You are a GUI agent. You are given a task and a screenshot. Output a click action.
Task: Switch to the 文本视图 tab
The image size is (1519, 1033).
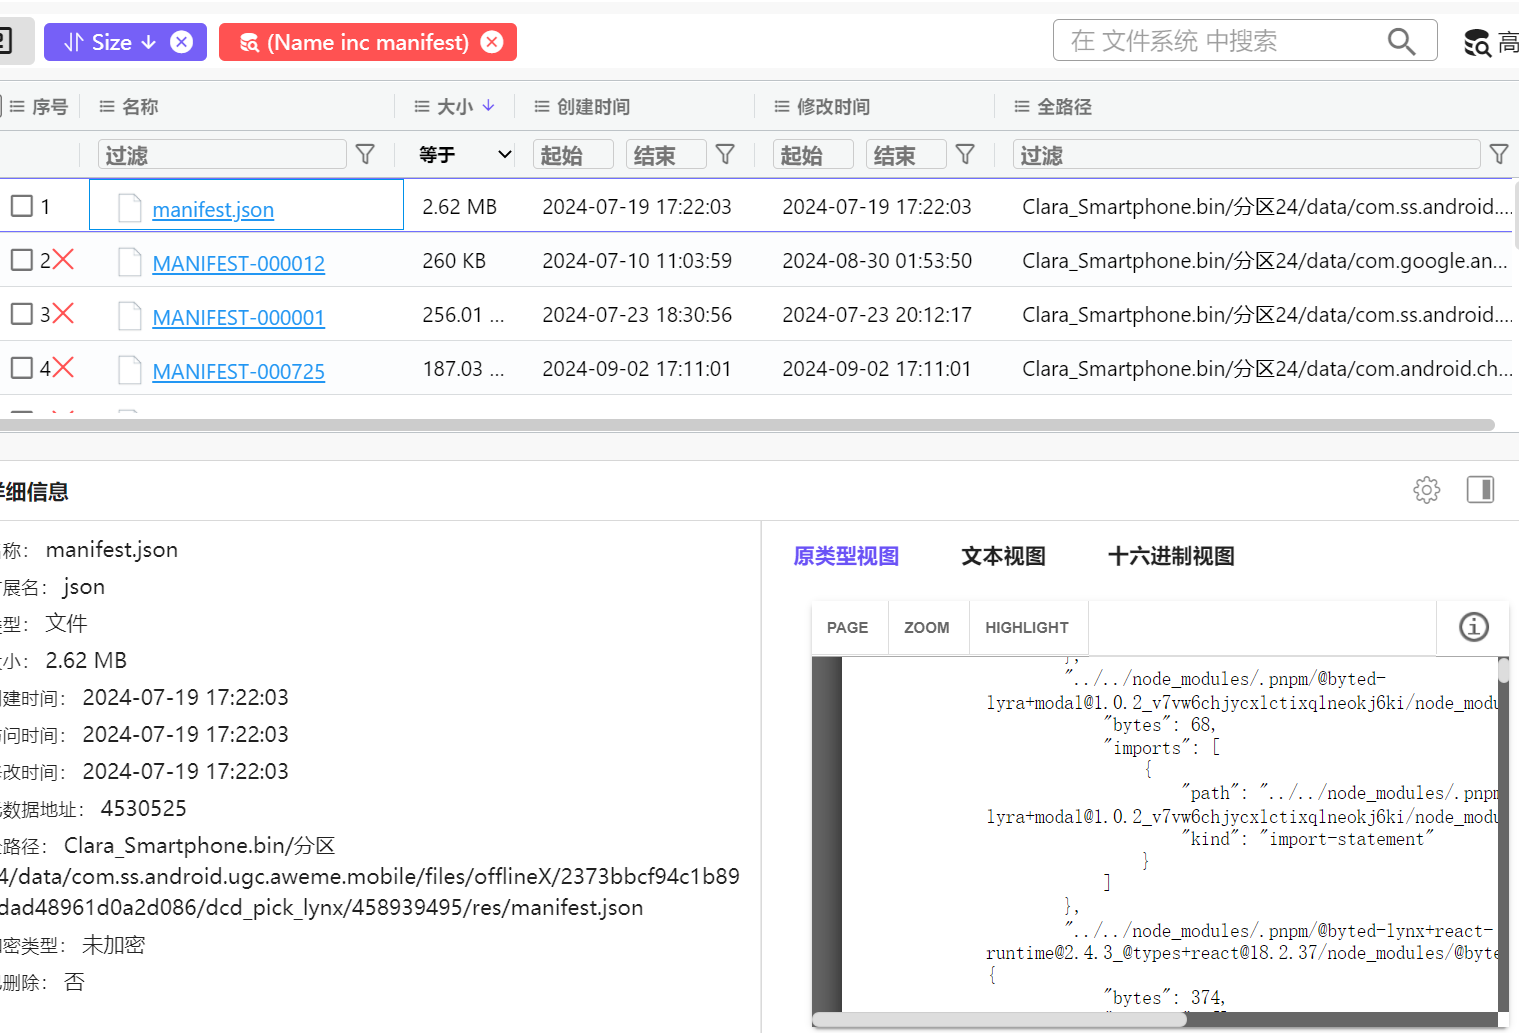(x=1002, y=556)
